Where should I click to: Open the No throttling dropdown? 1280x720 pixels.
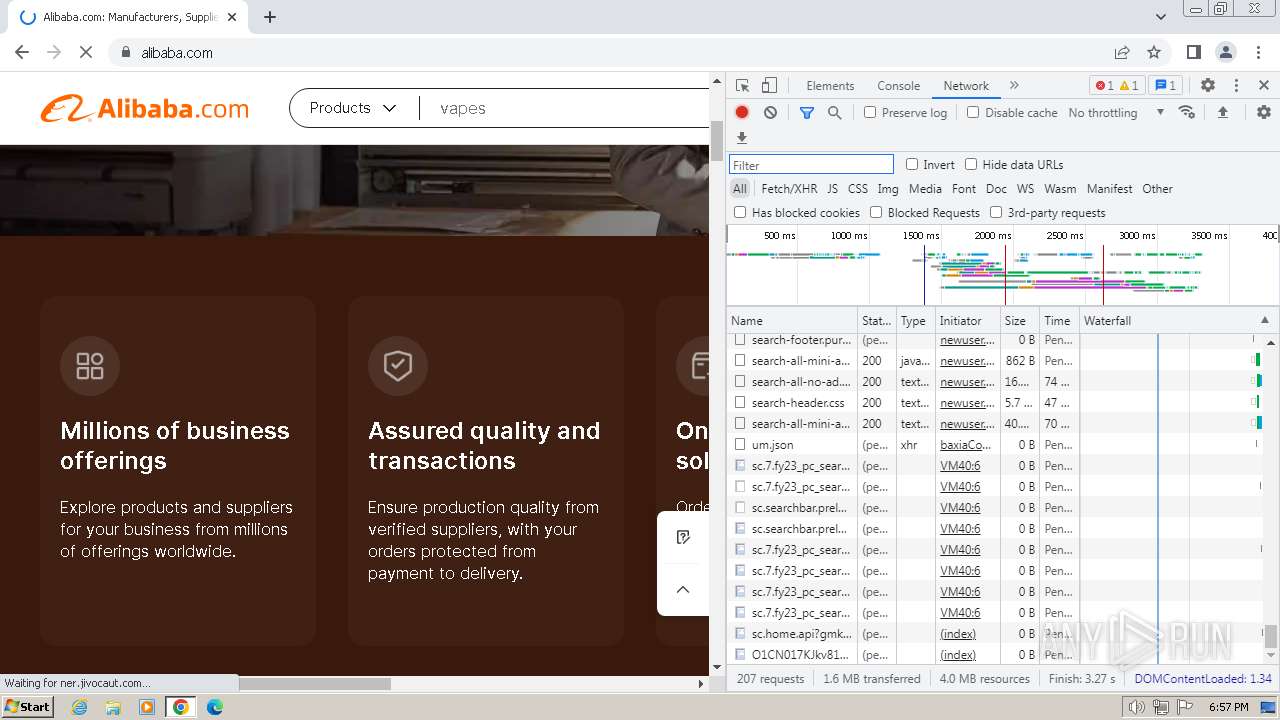coord(1116,113)
